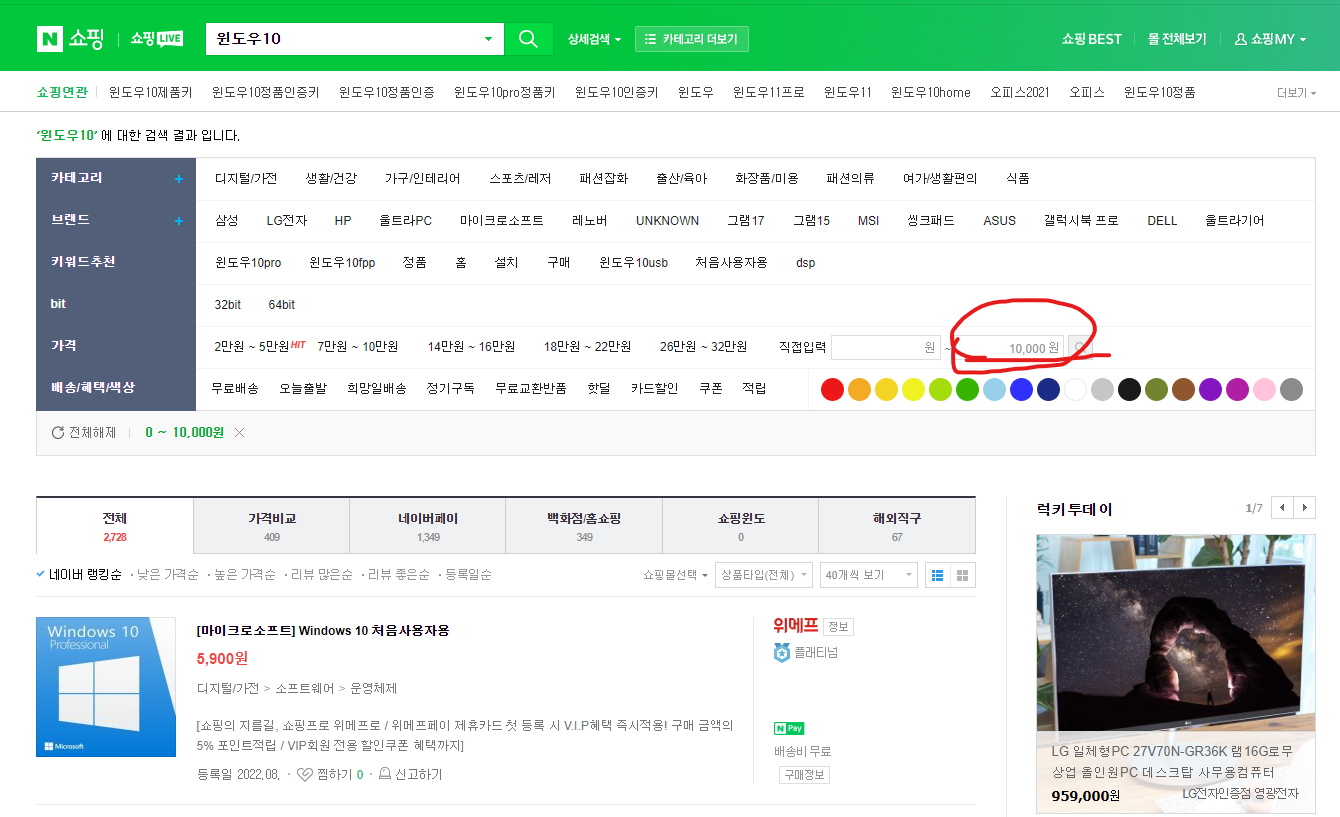Switch to the 가격비교 tab
Image resolution: width=1340 pixels, height=817 pixels.
[271, 526]
